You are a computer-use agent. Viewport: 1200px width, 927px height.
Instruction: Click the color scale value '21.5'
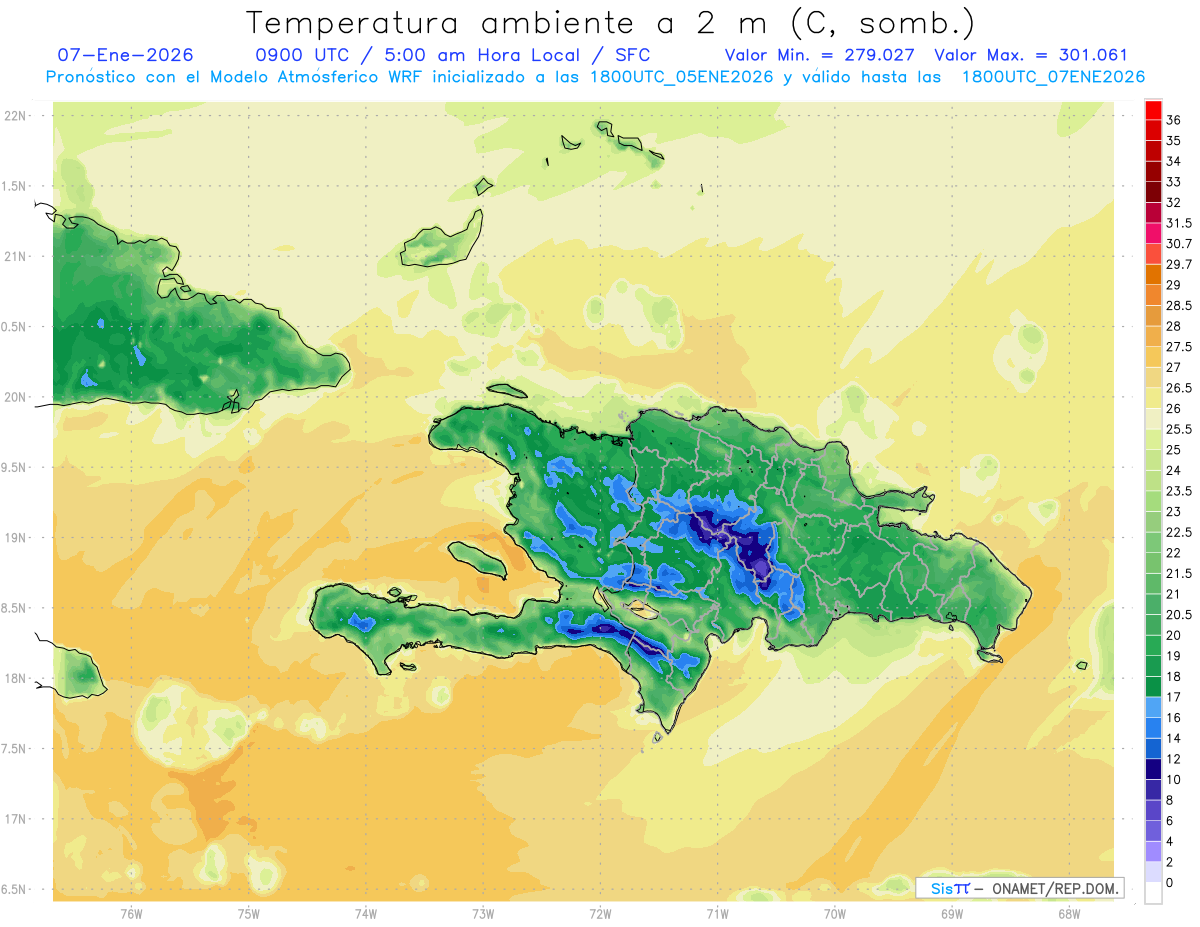pyautogui.click(x=1179, y=574)
